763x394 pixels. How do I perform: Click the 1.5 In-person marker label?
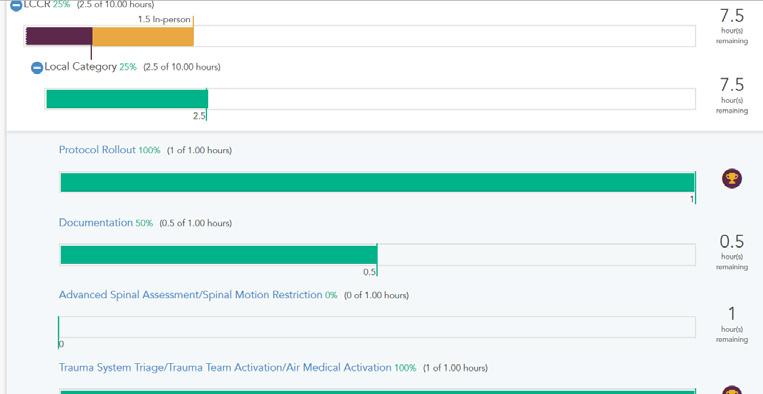click(164, 20)
